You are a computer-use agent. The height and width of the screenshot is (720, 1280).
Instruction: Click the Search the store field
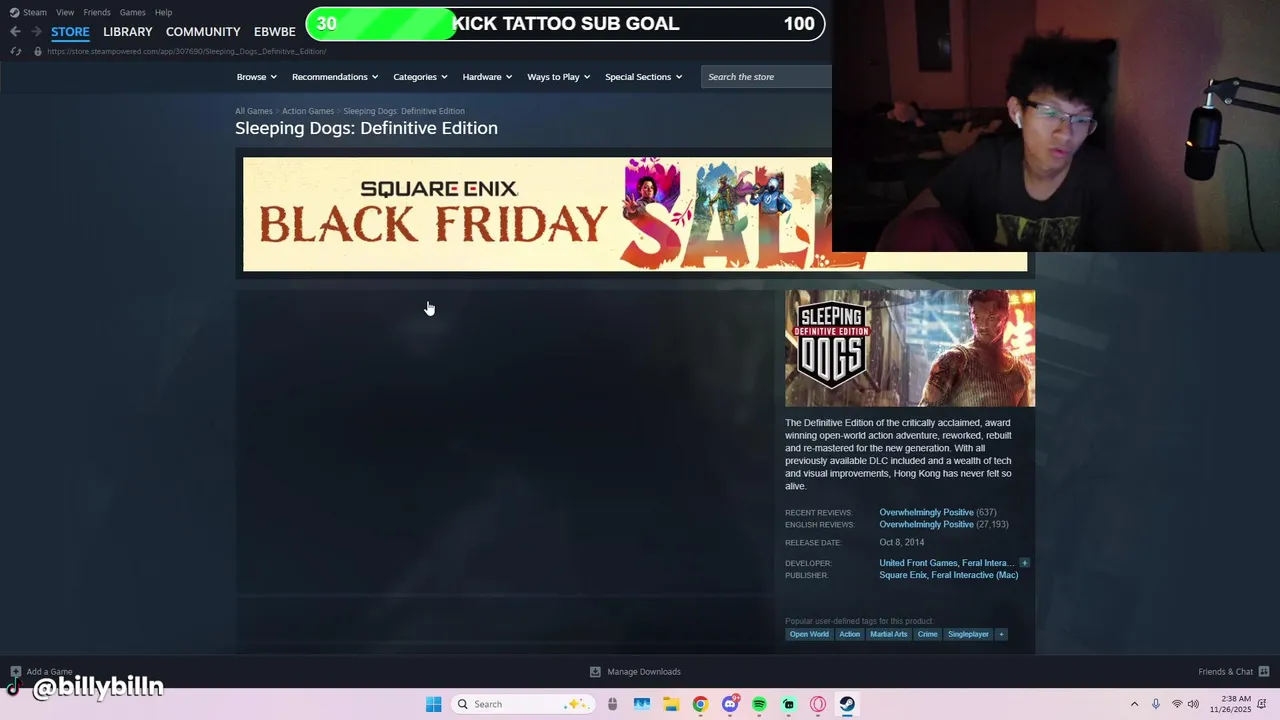coord(766,77)
